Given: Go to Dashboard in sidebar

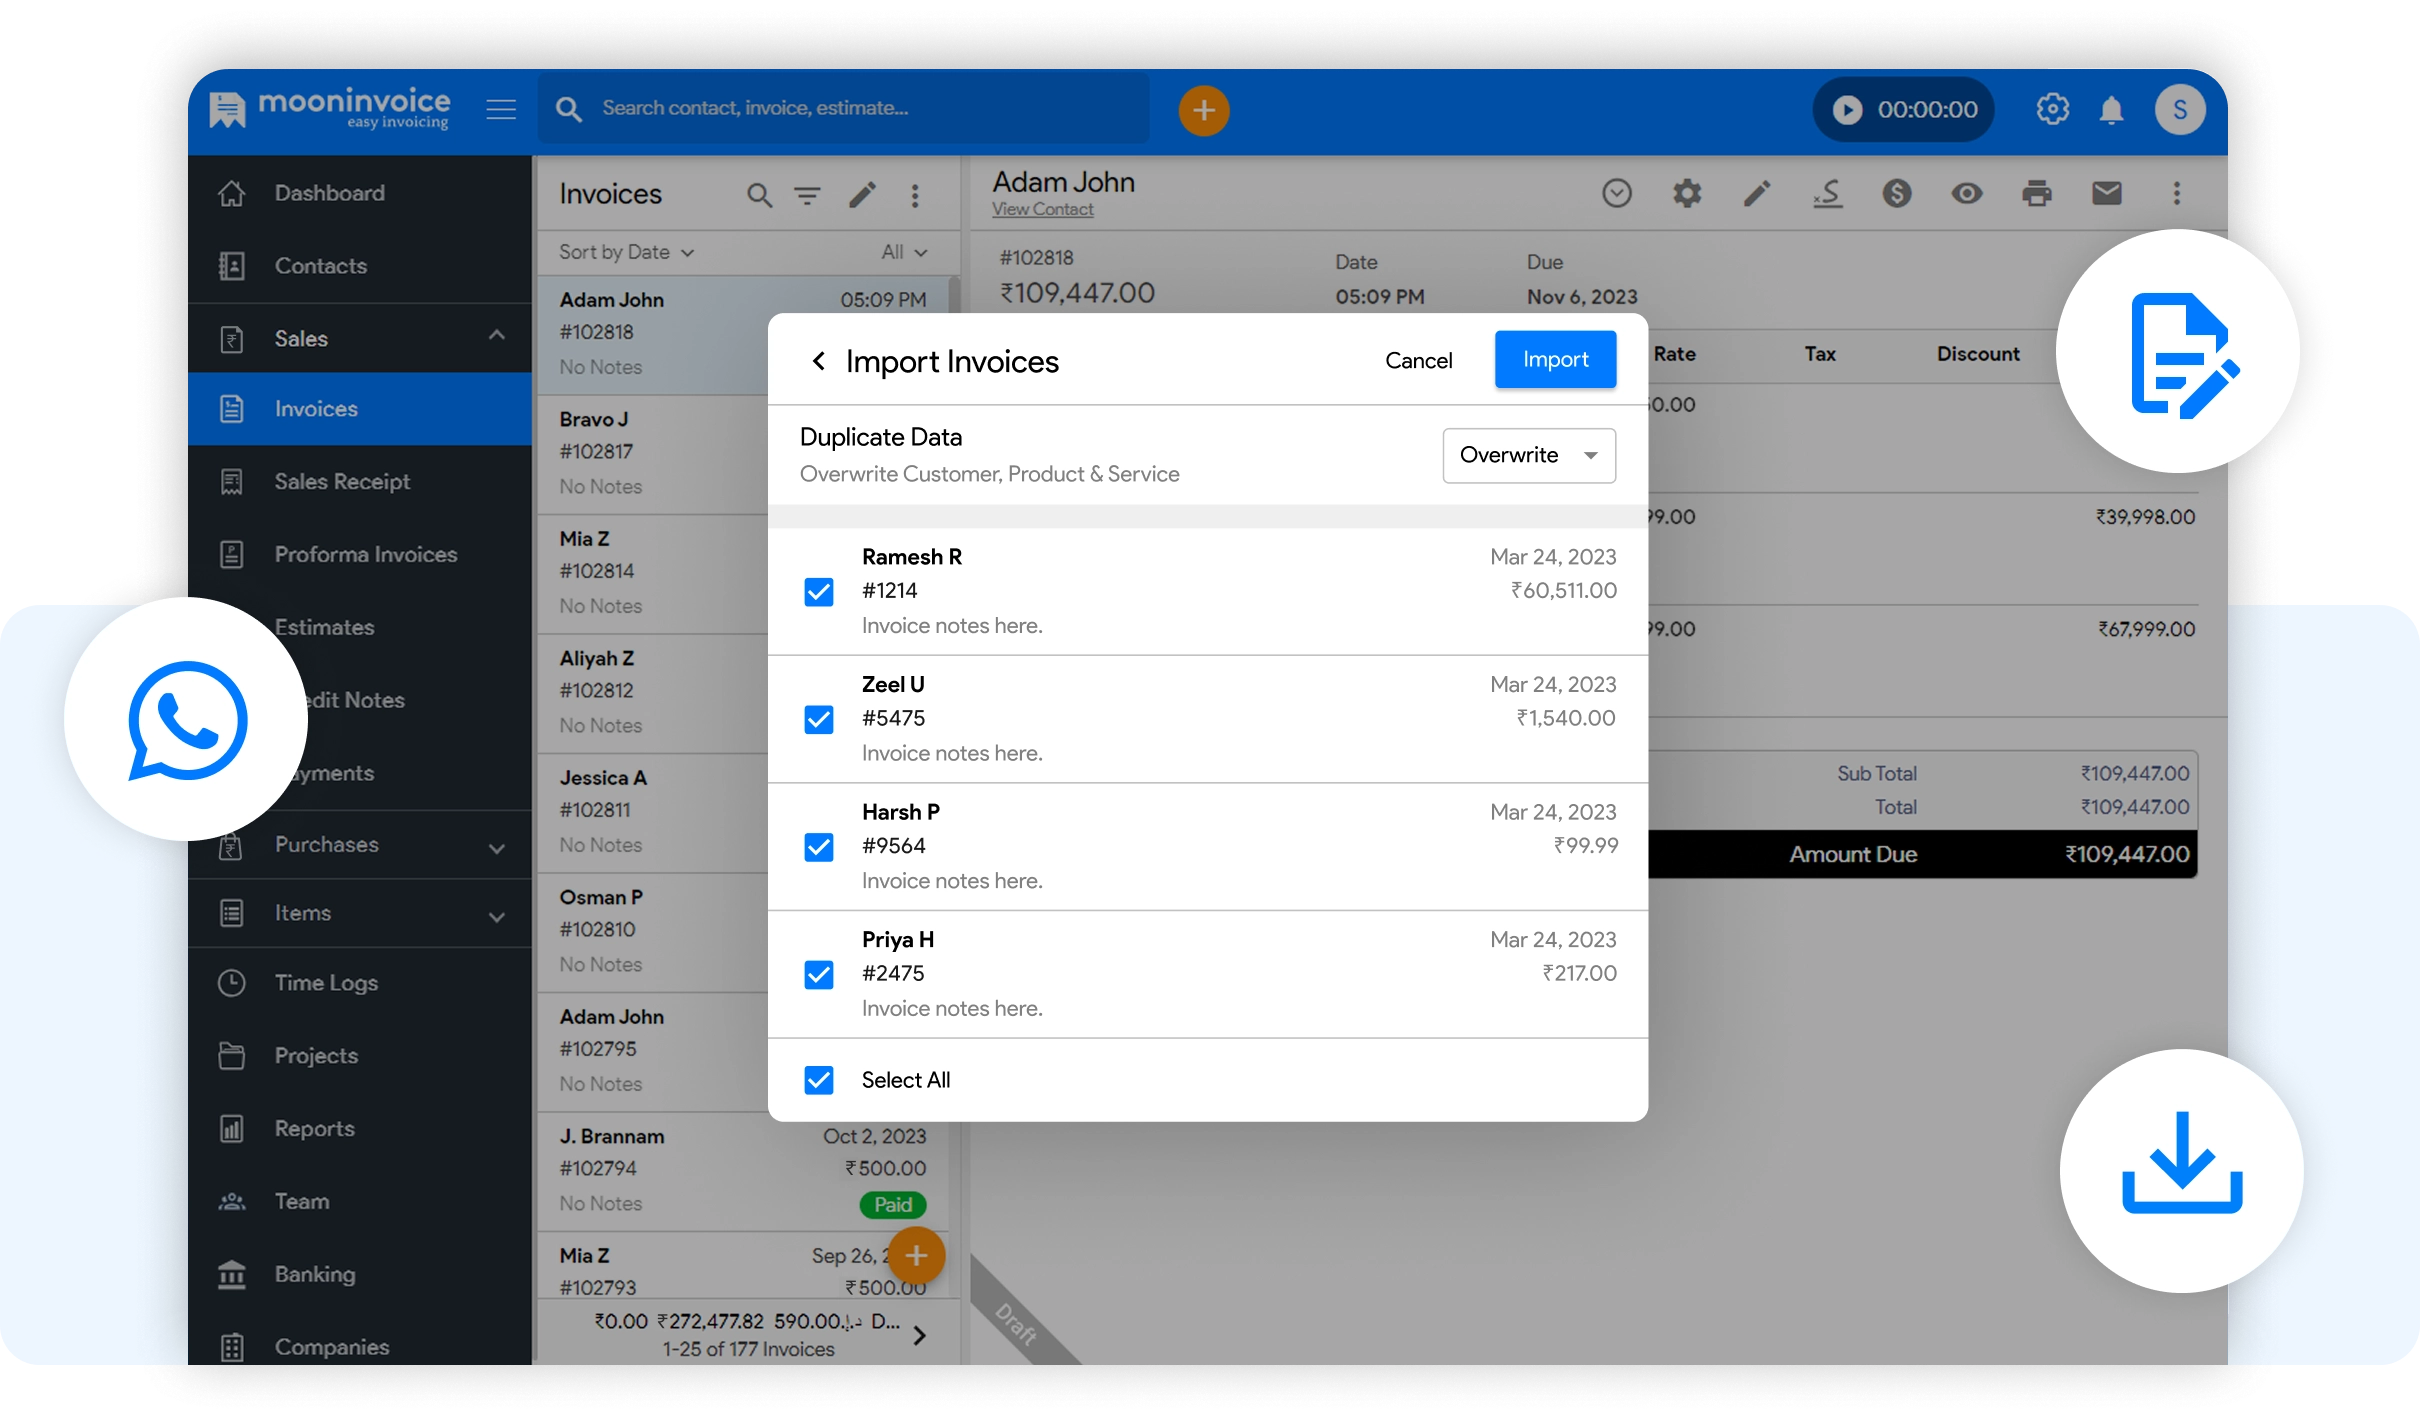Looking at the screenshot, I should click(x=329, y=193).
